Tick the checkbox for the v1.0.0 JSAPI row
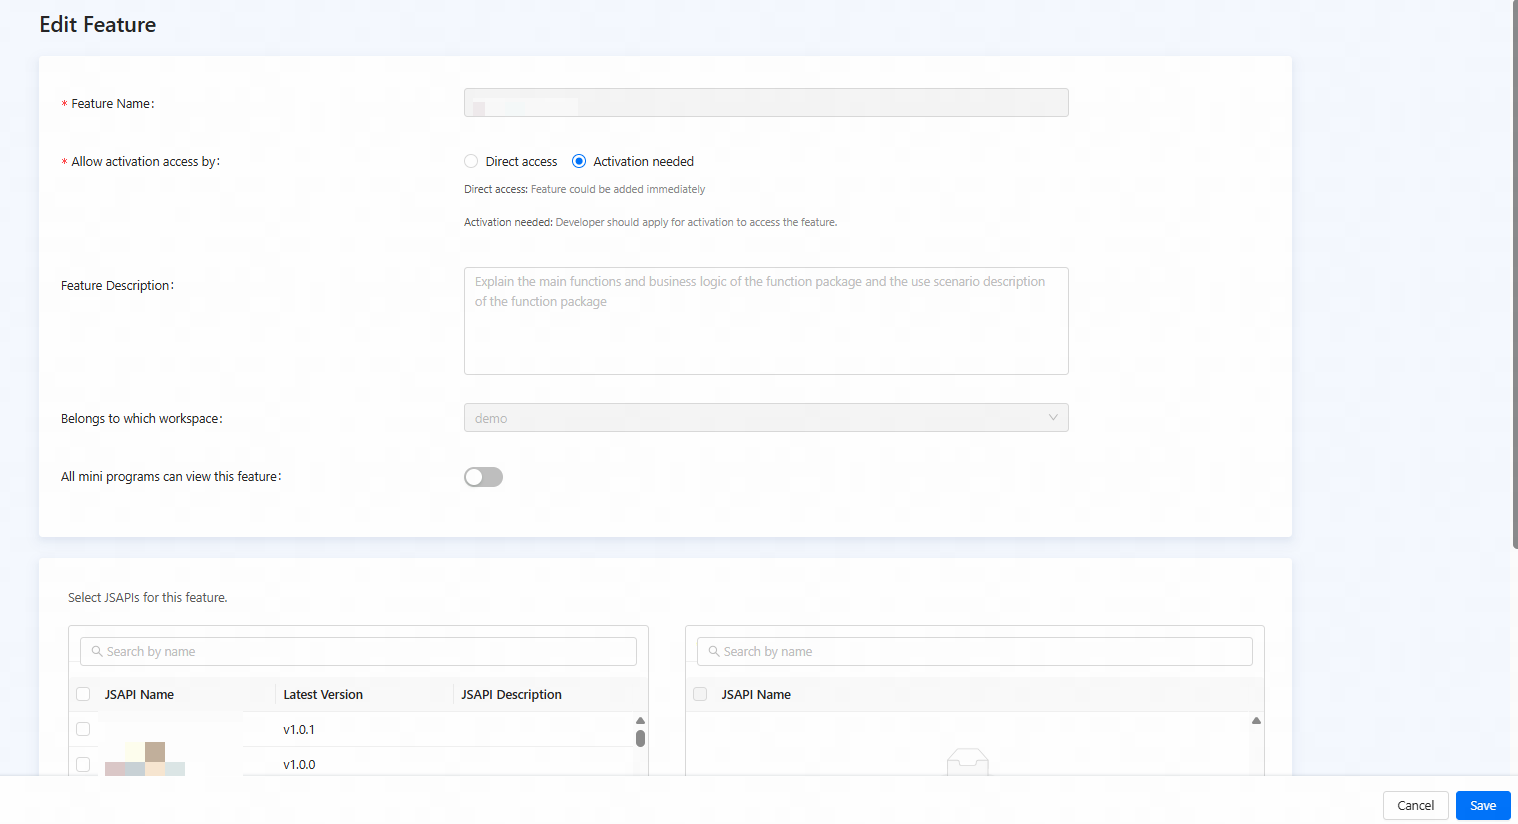Screen dimensions: 1518x824 (83, 764)
